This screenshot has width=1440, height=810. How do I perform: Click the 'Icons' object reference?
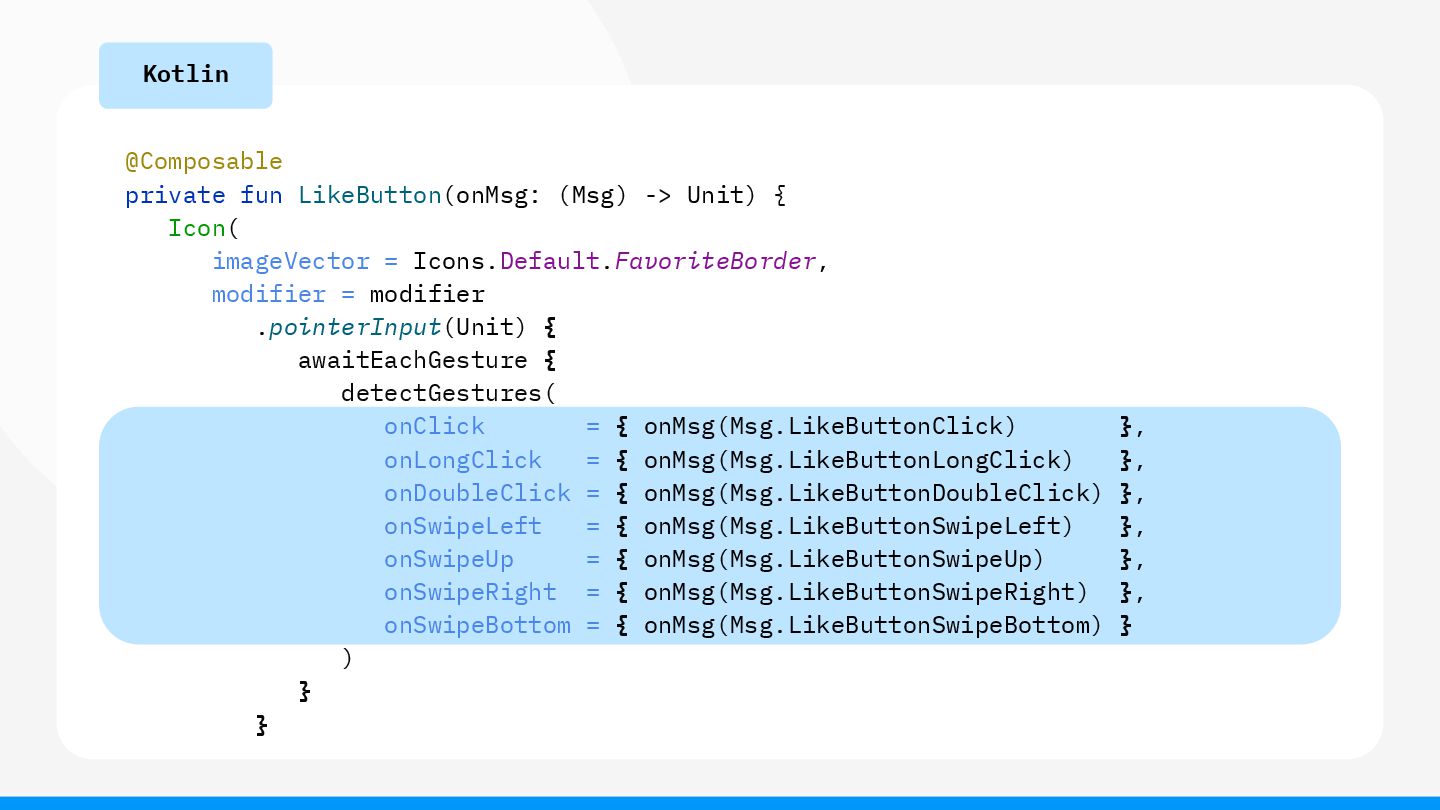point(449,261)
